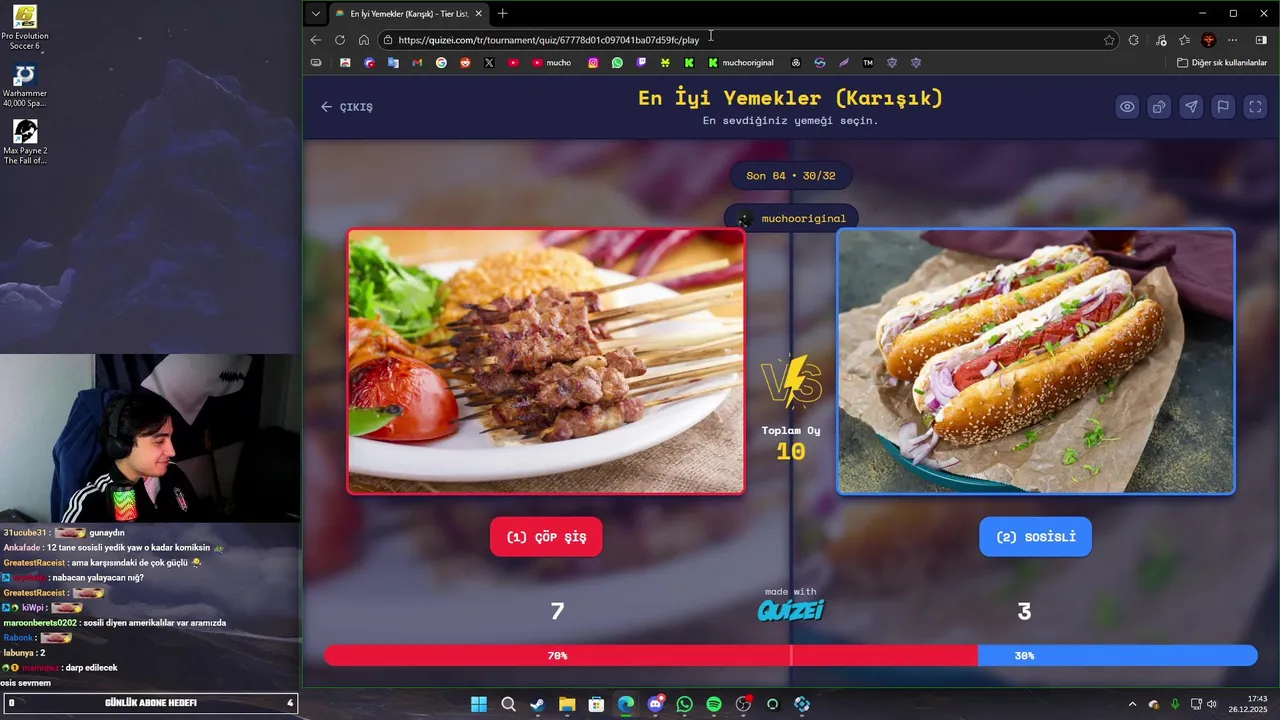Open Microsoft Store from the taskbar

(596, 704)
